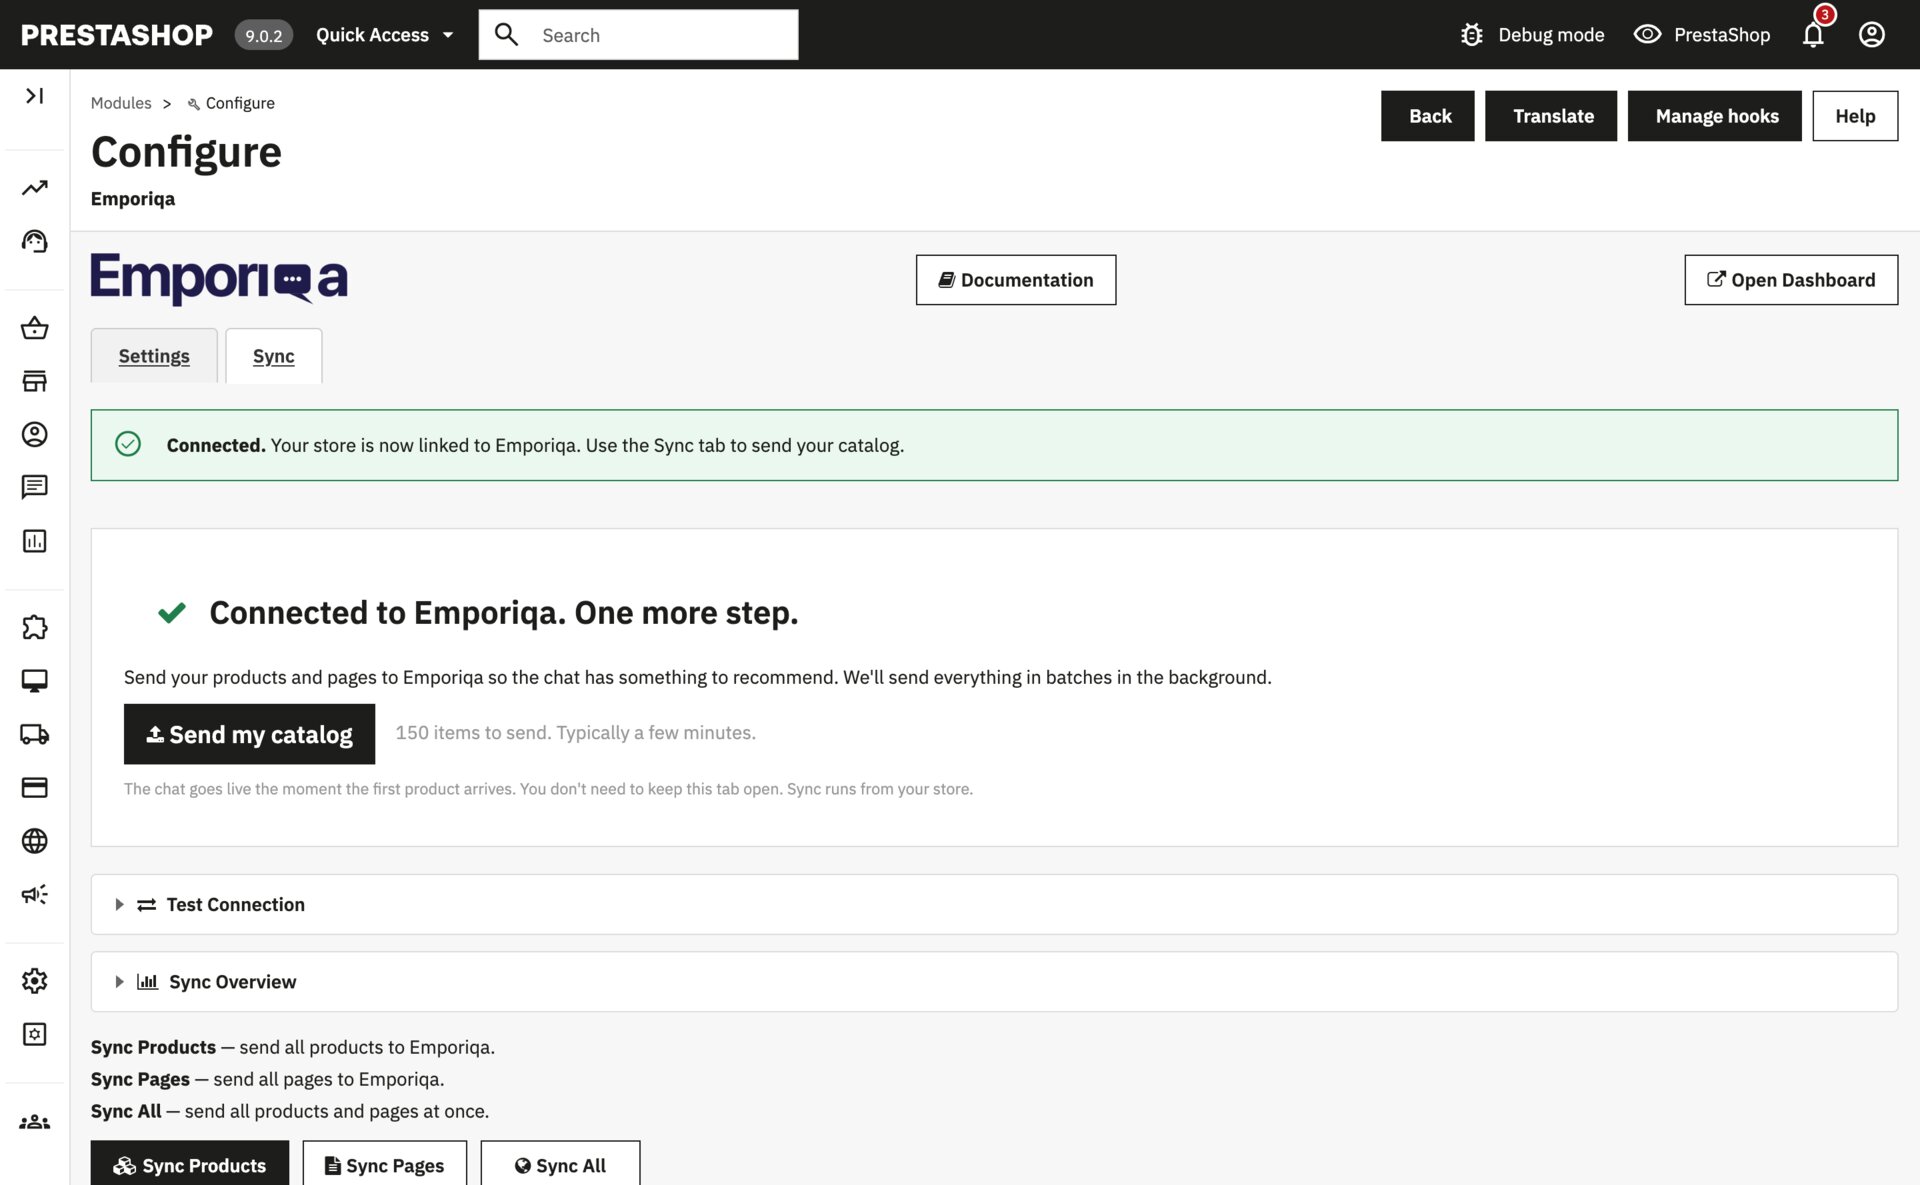This screenshot has width=1920, height=1185.
Task: Click the Translate button
Action: (1551, 116)
